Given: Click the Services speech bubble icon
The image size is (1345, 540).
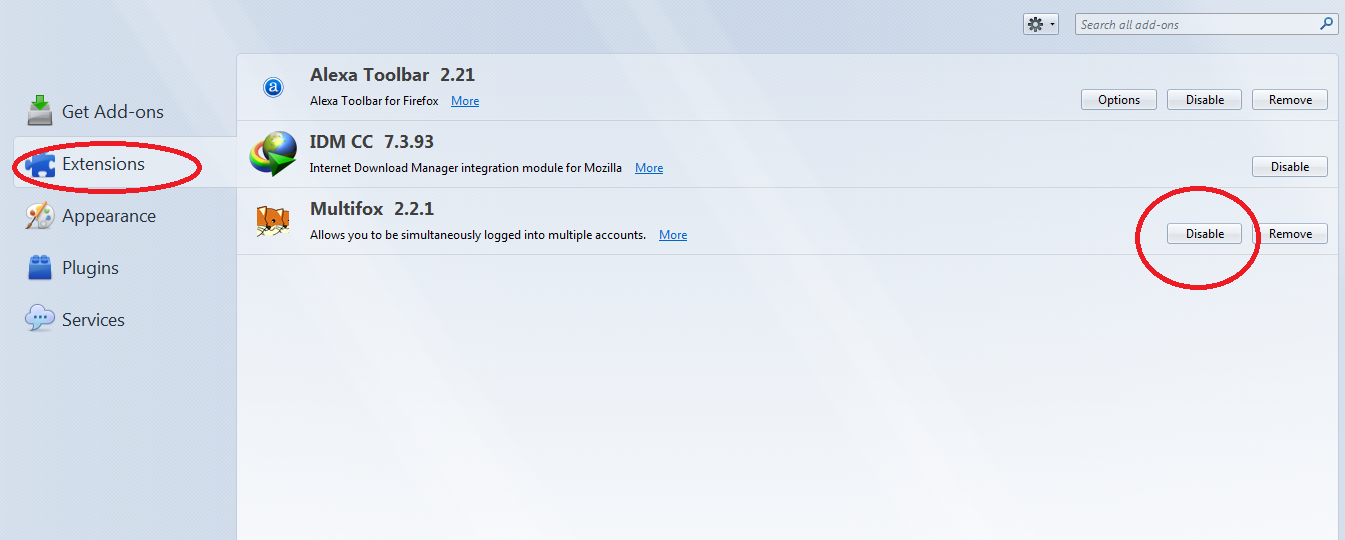Looking at the screenshot, I should click(x=40, y=319).
